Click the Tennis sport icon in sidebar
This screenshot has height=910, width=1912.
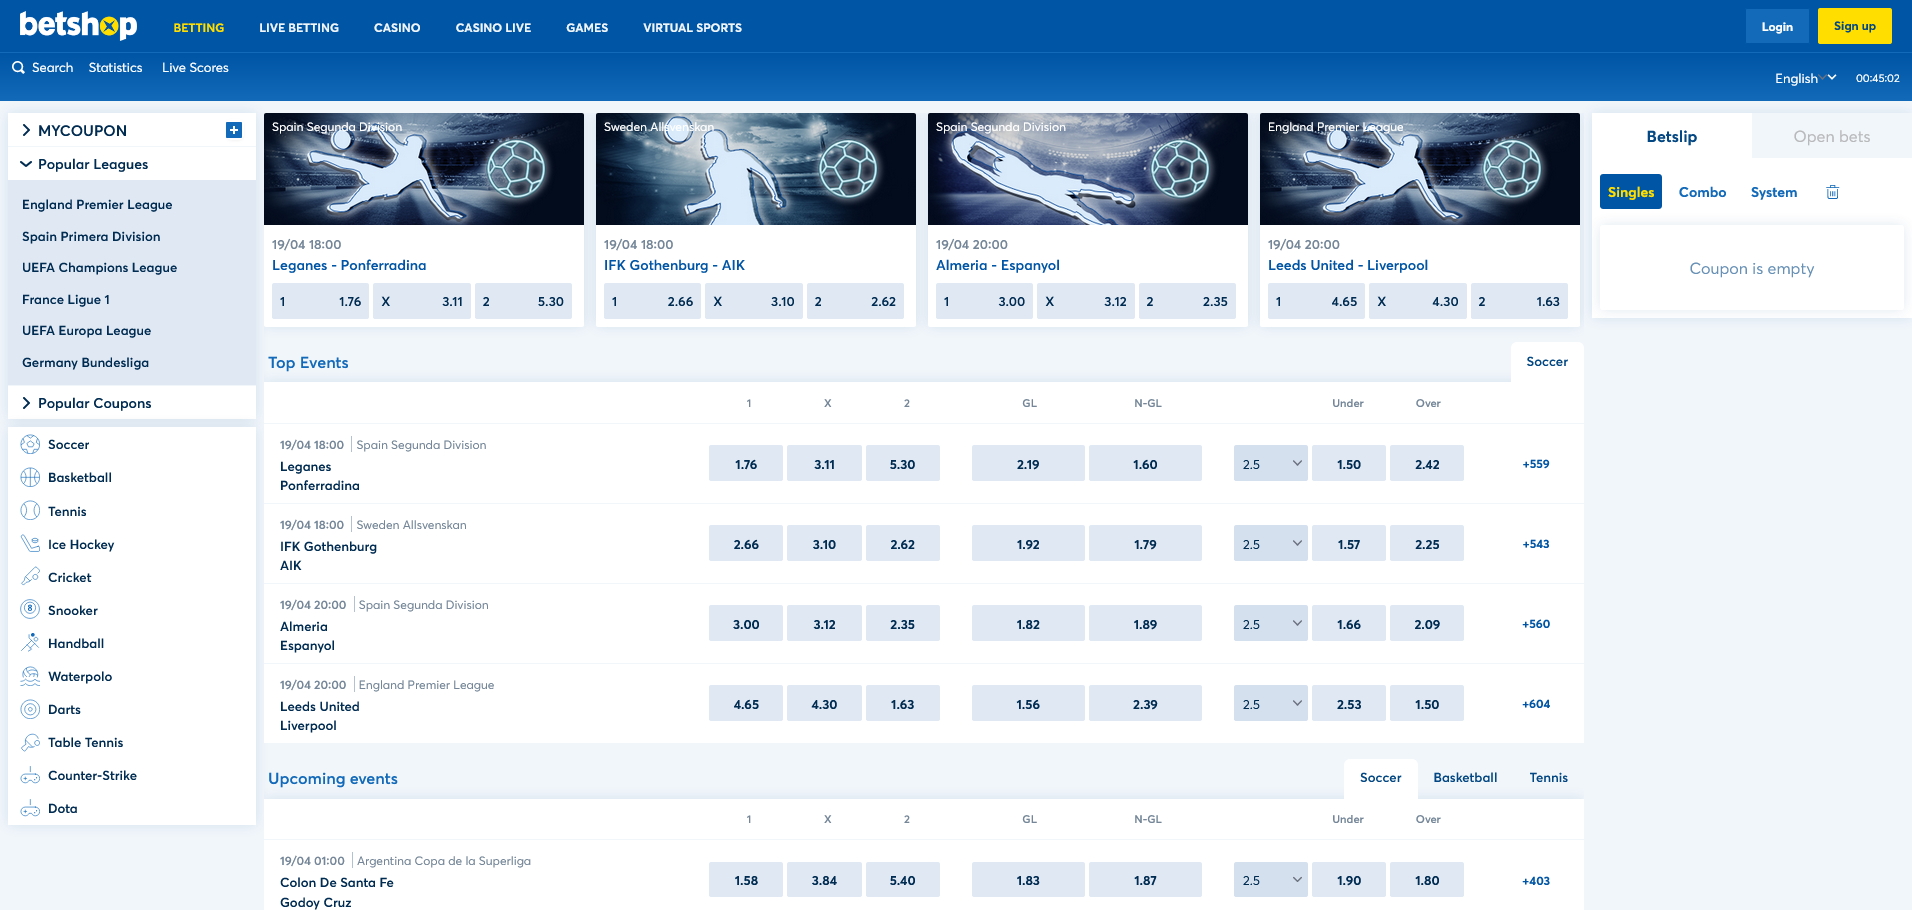(x=31, y=511)
